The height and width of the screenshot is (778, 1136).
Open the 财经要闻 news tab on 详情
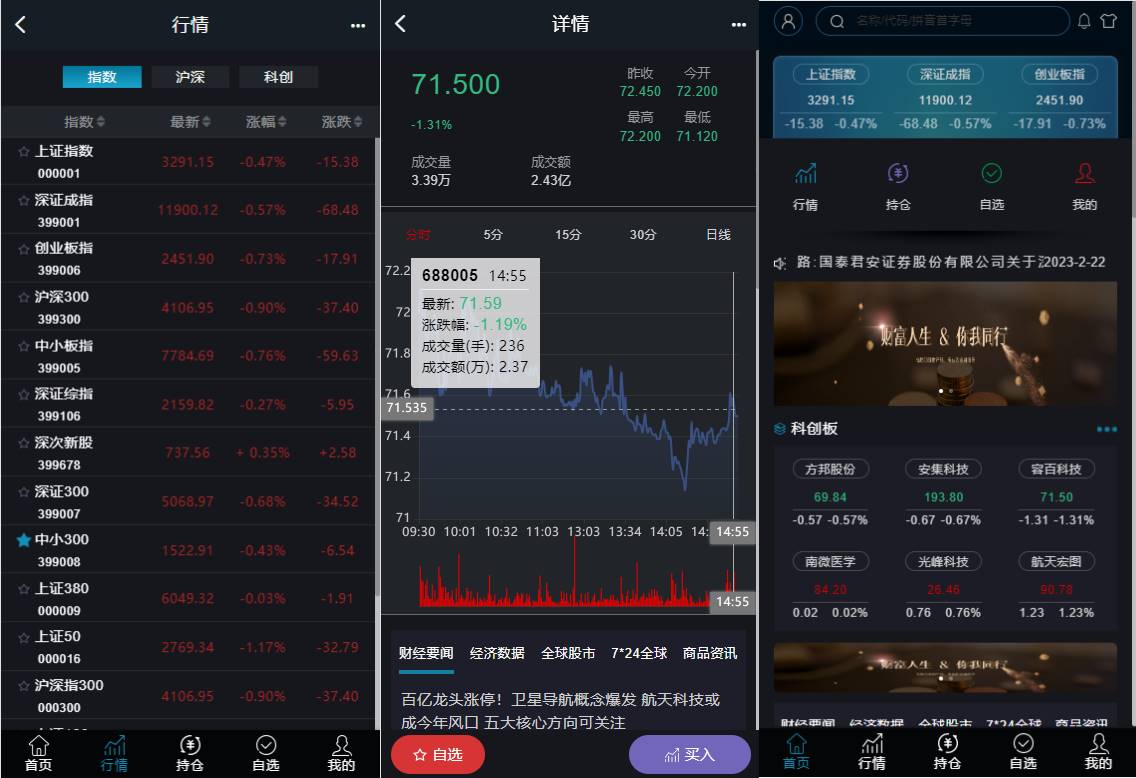click(x=426, y=653)
